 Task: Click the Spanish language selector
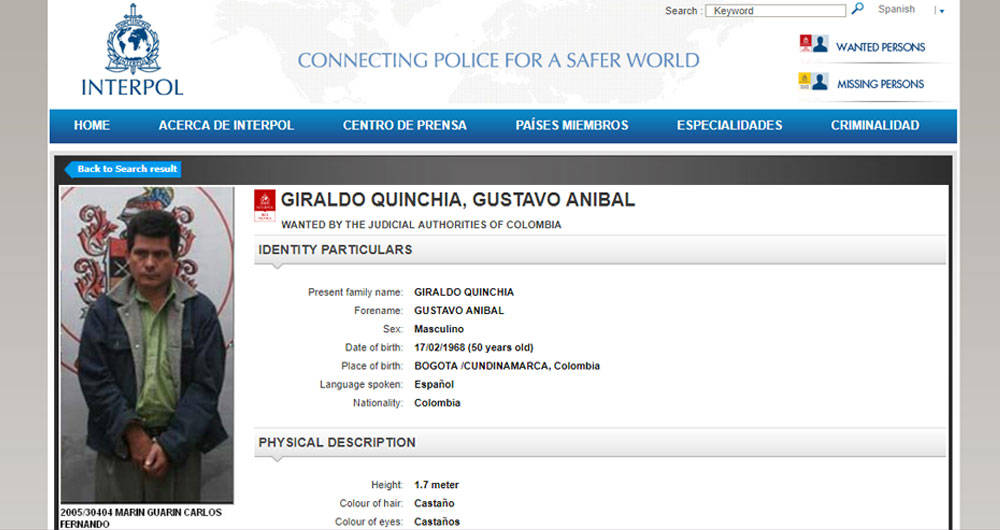(896, 9)
